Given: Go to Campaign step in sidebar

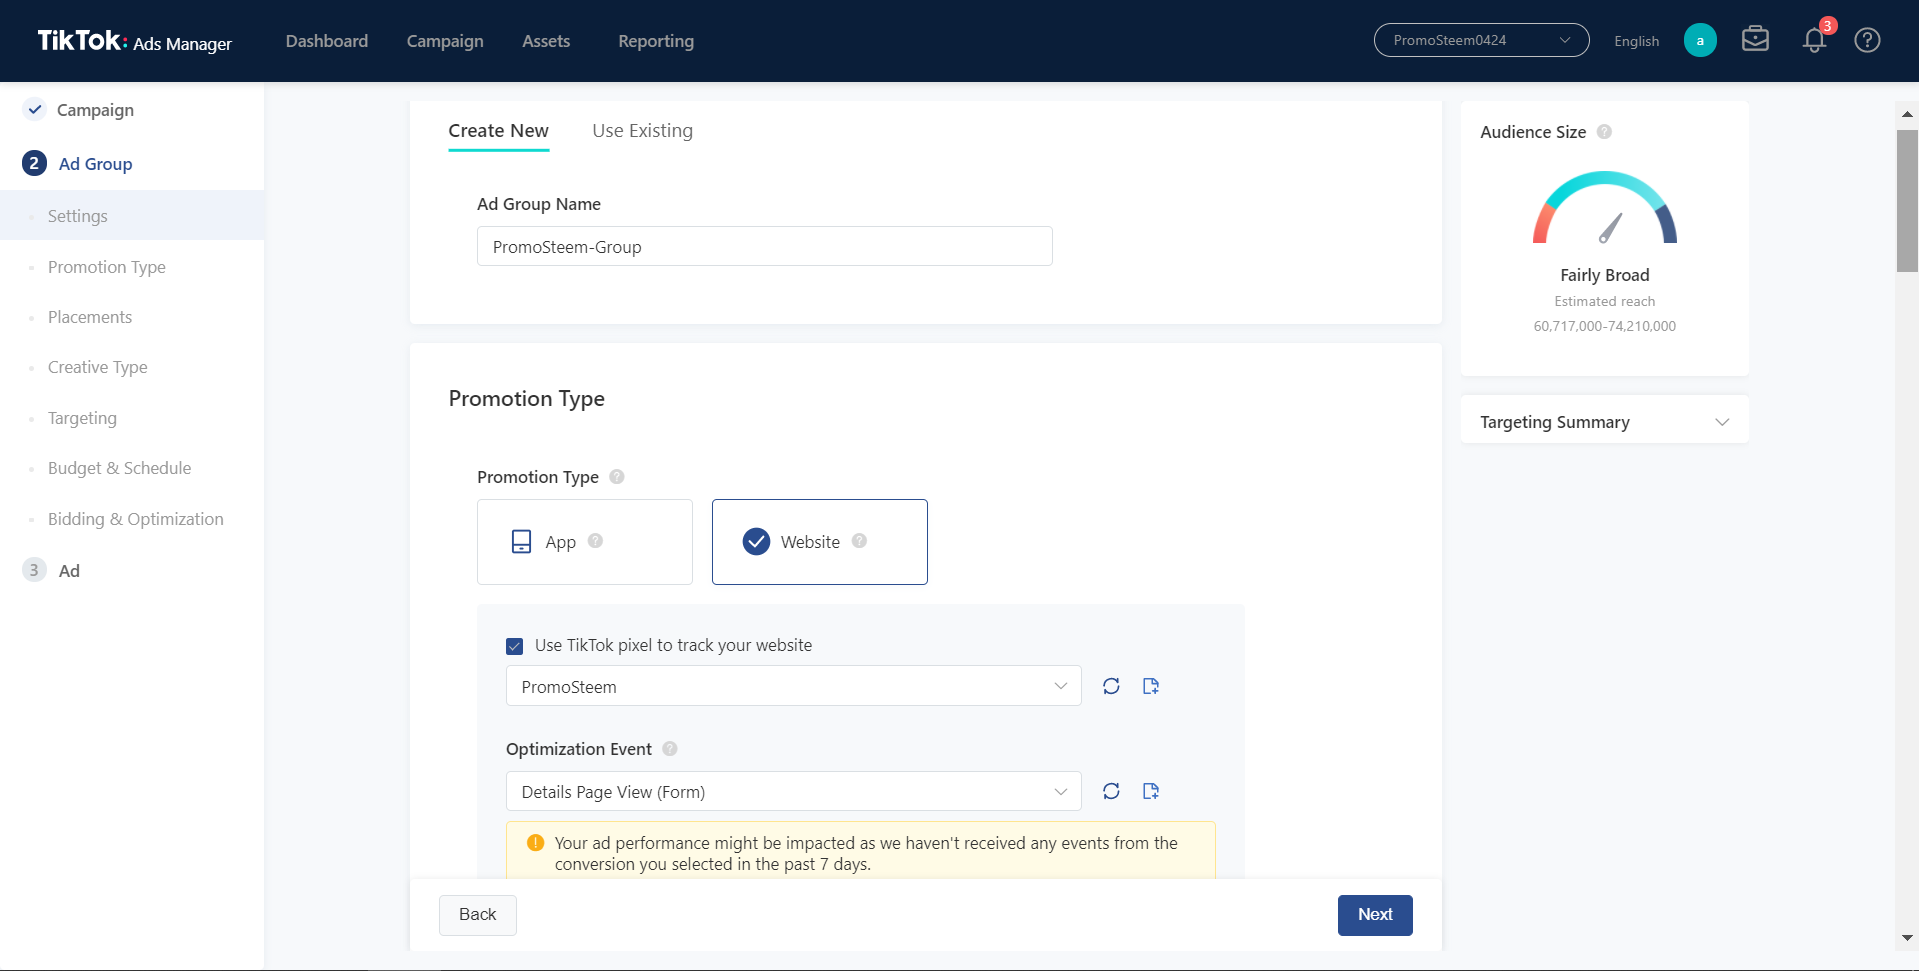Looking at the screenshot, I should point(95,110).
